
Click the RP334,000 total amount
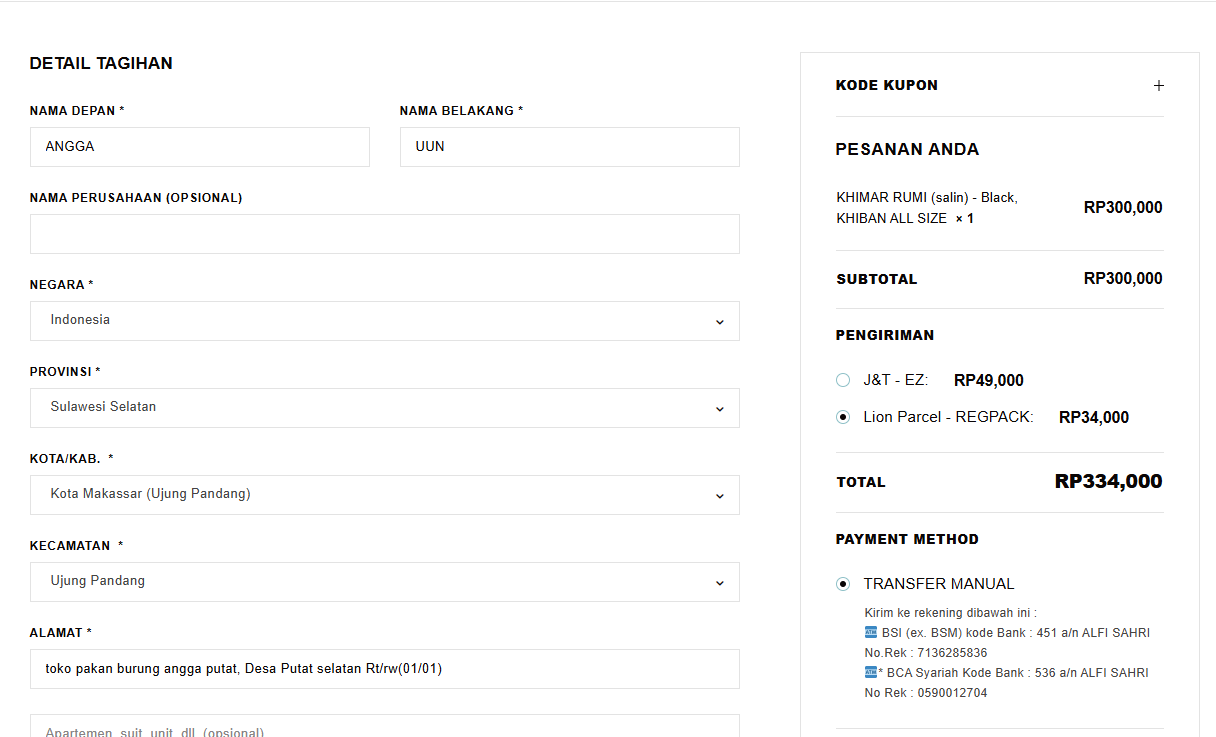[x=1108, y=482]
